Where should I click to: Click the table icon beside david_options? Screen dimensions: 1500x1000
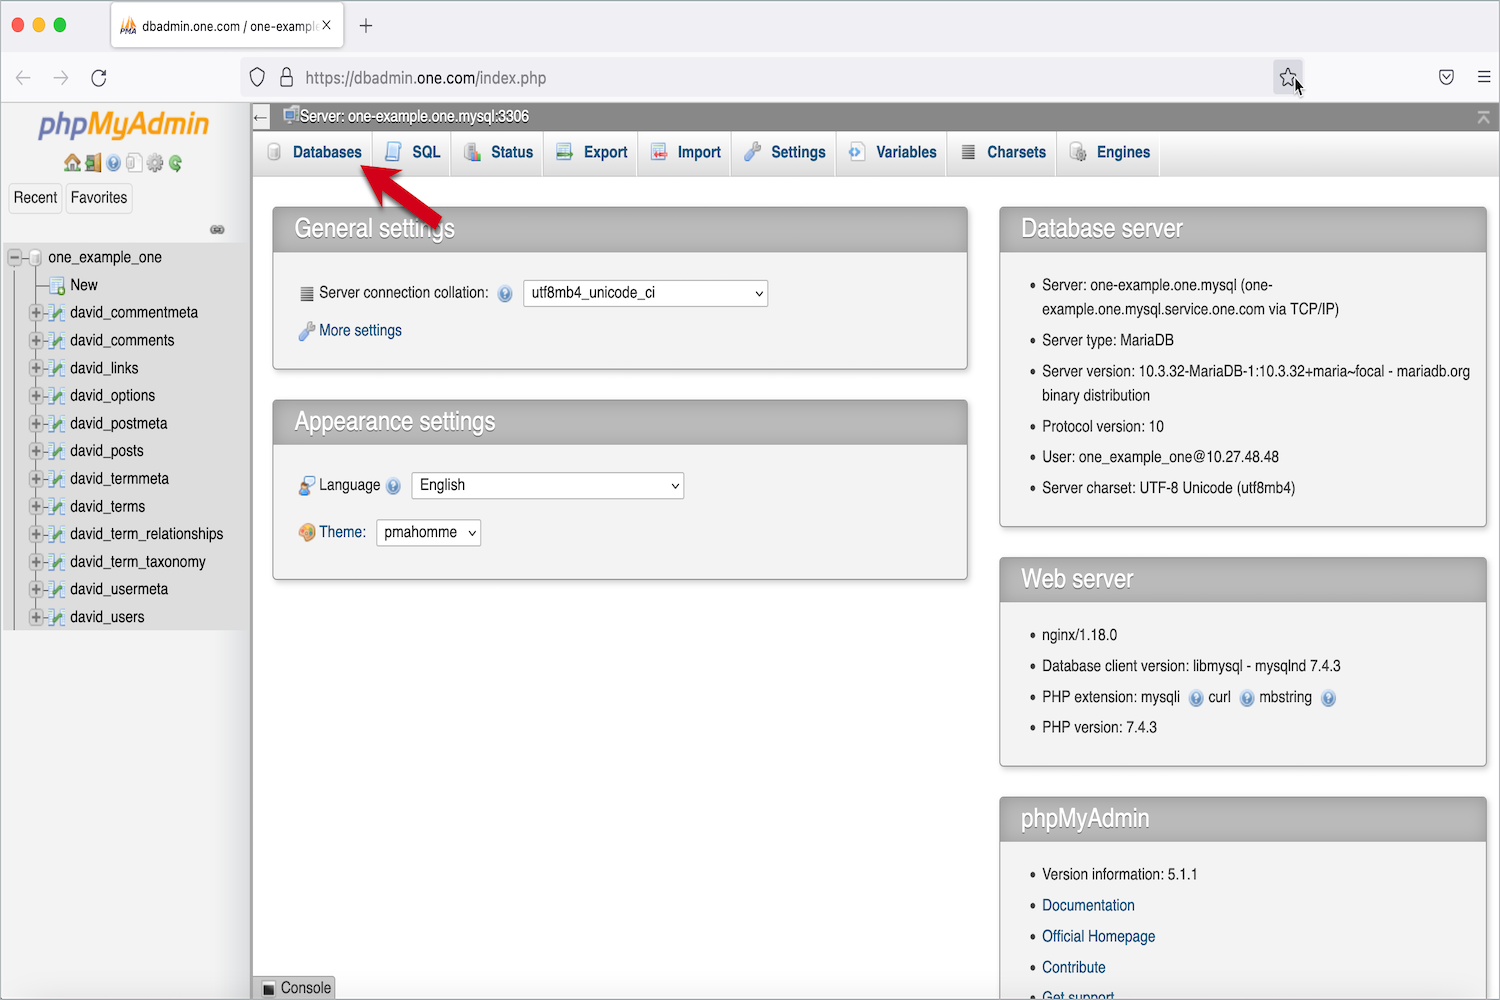[57, 396]
